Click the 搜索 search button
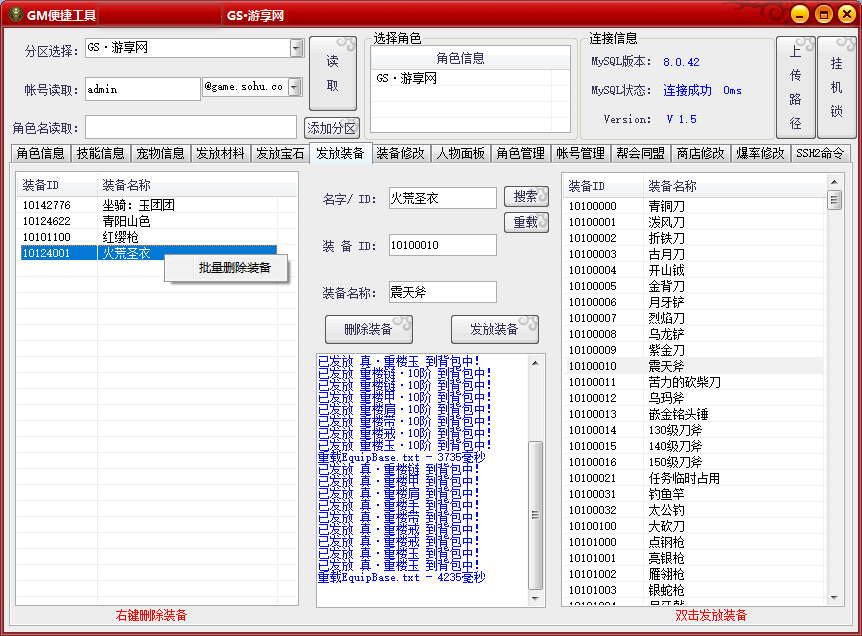 click(526, 196)
